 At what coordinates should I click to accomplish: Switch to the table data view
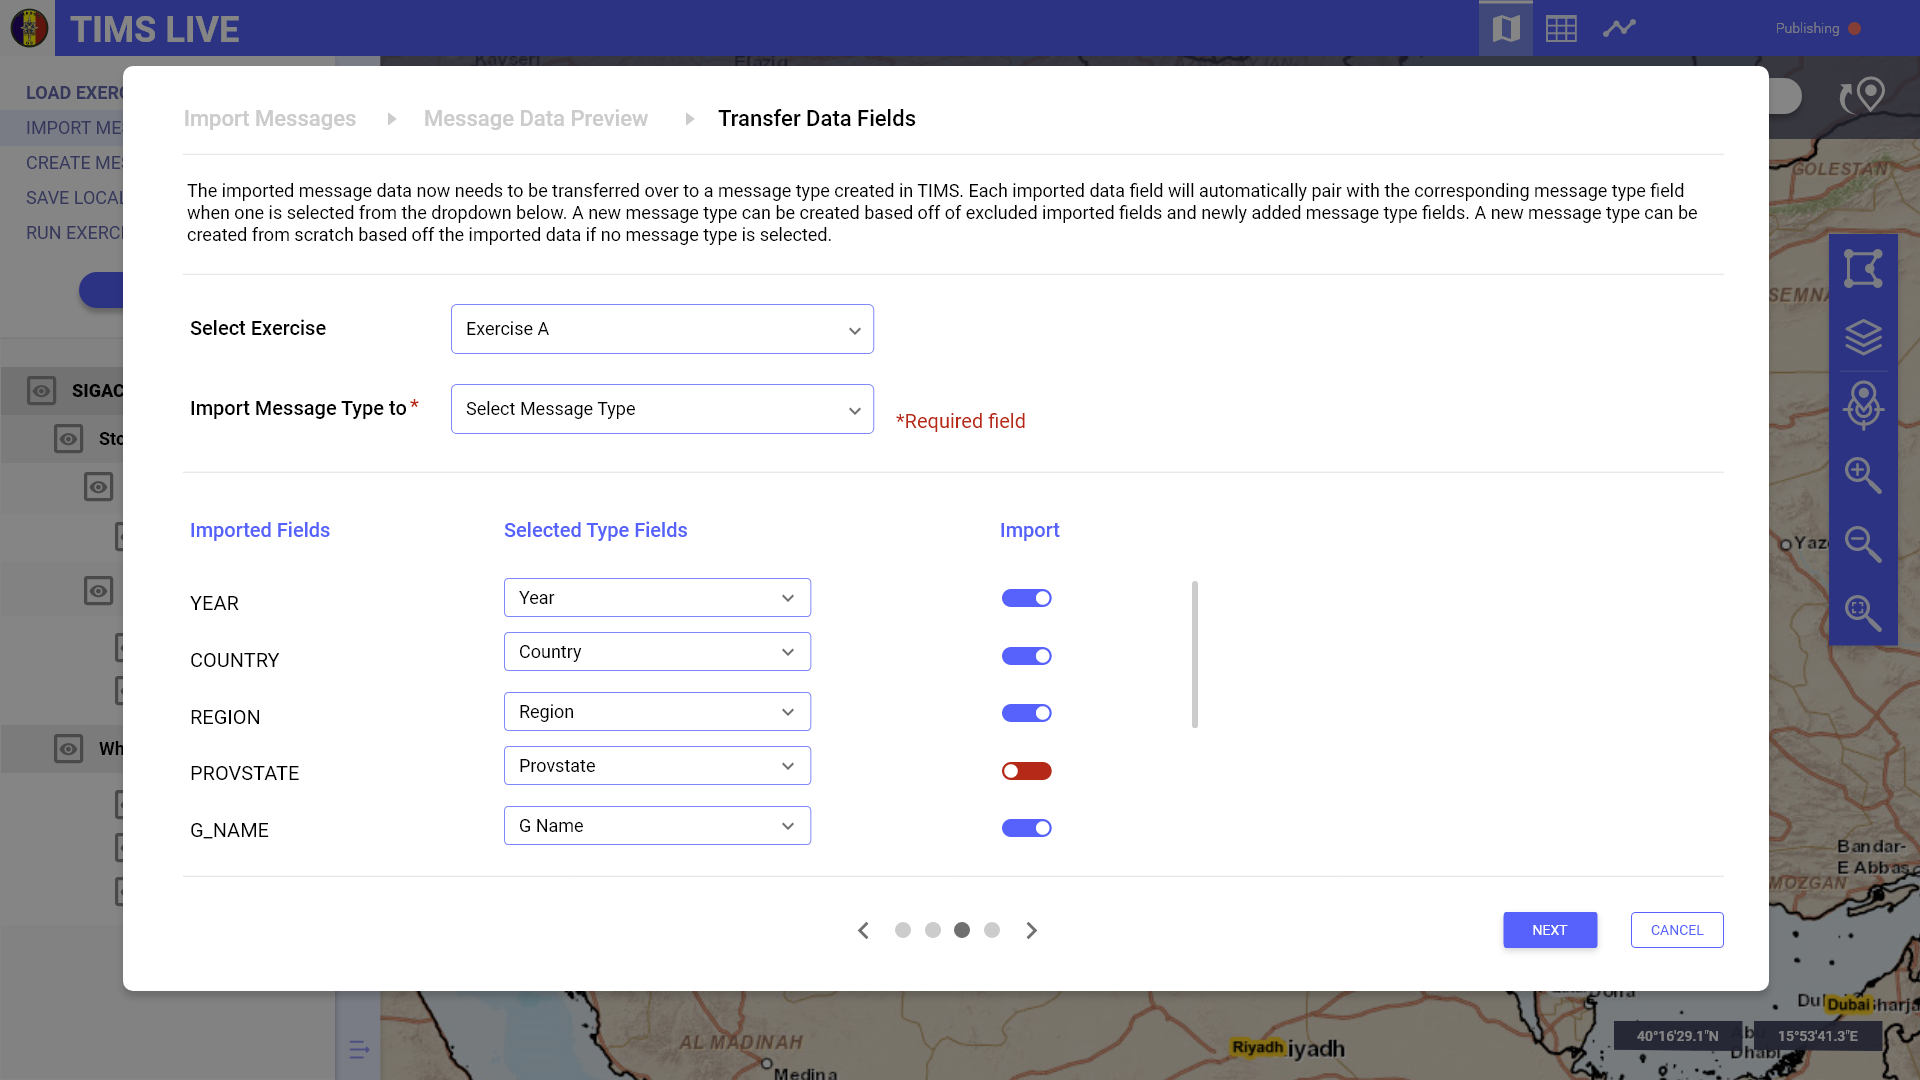point(1561,28)
